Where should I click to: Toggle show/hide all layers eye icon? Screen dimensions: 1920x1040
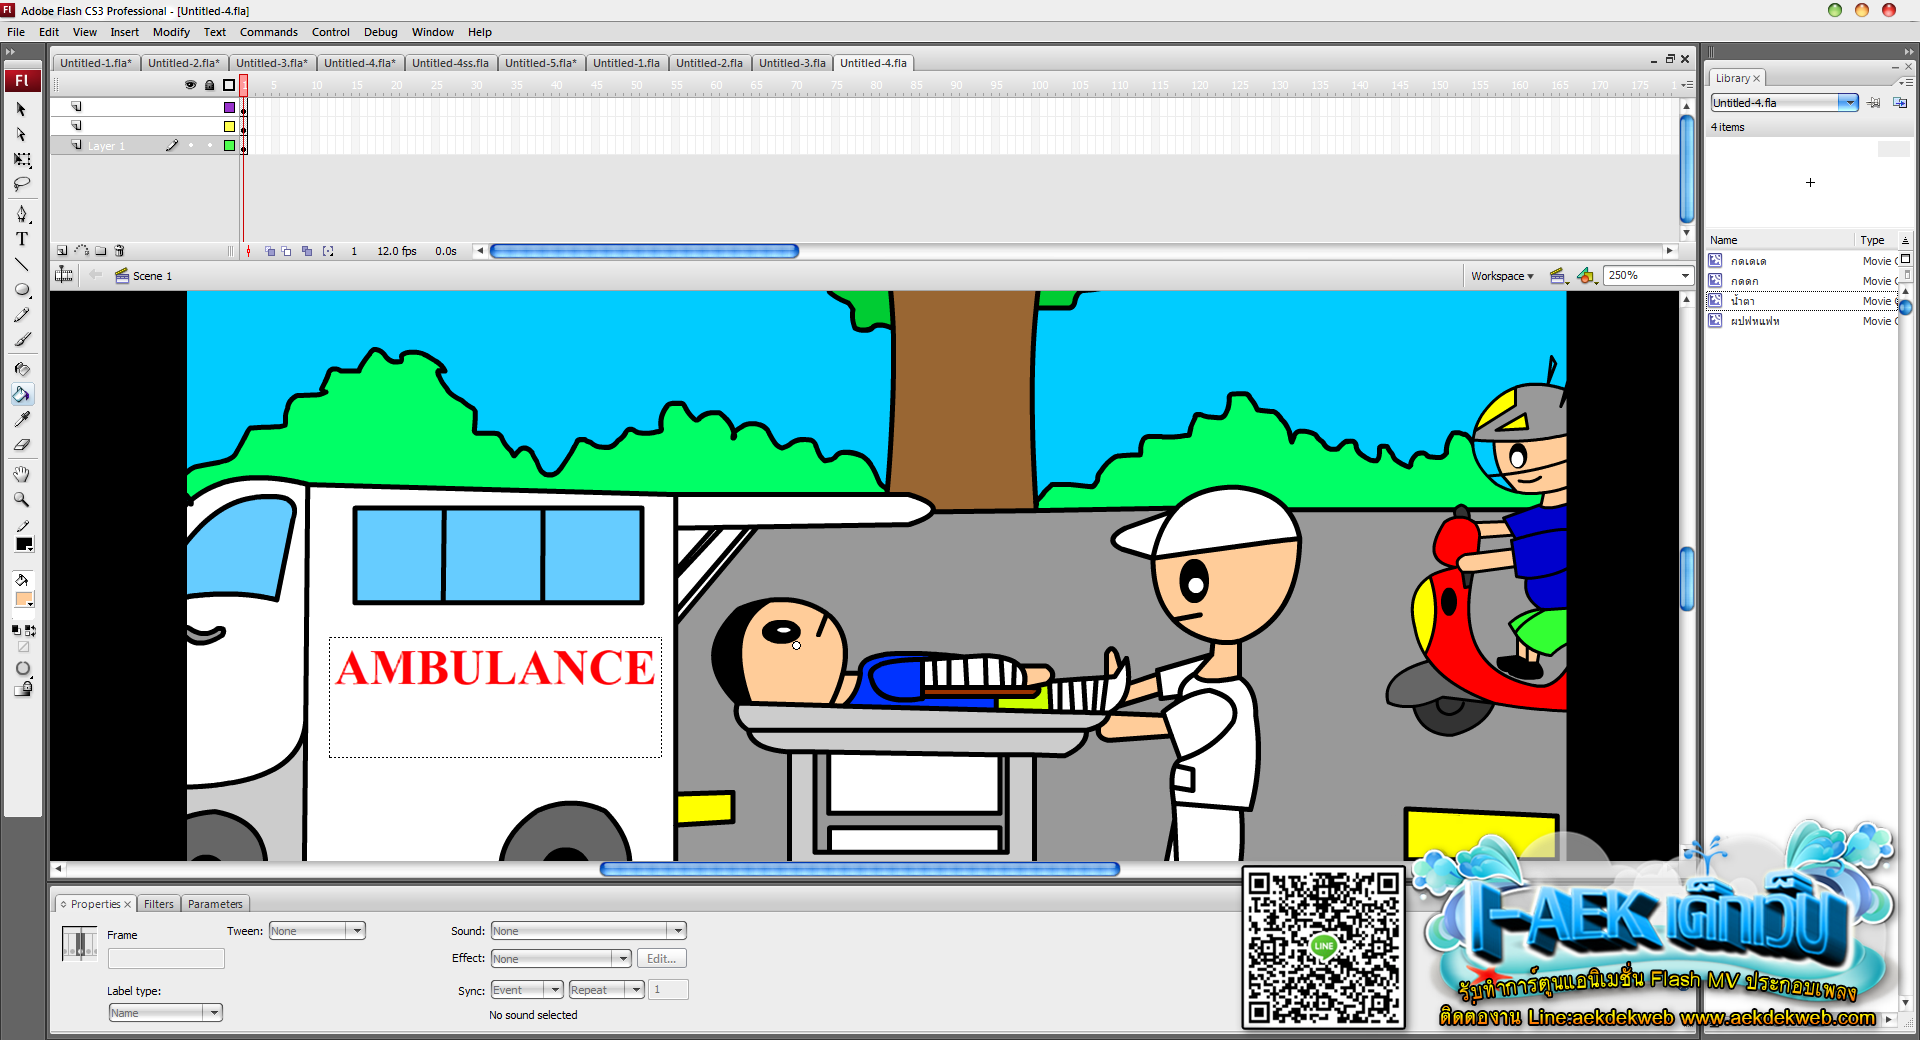click(190, 85)
